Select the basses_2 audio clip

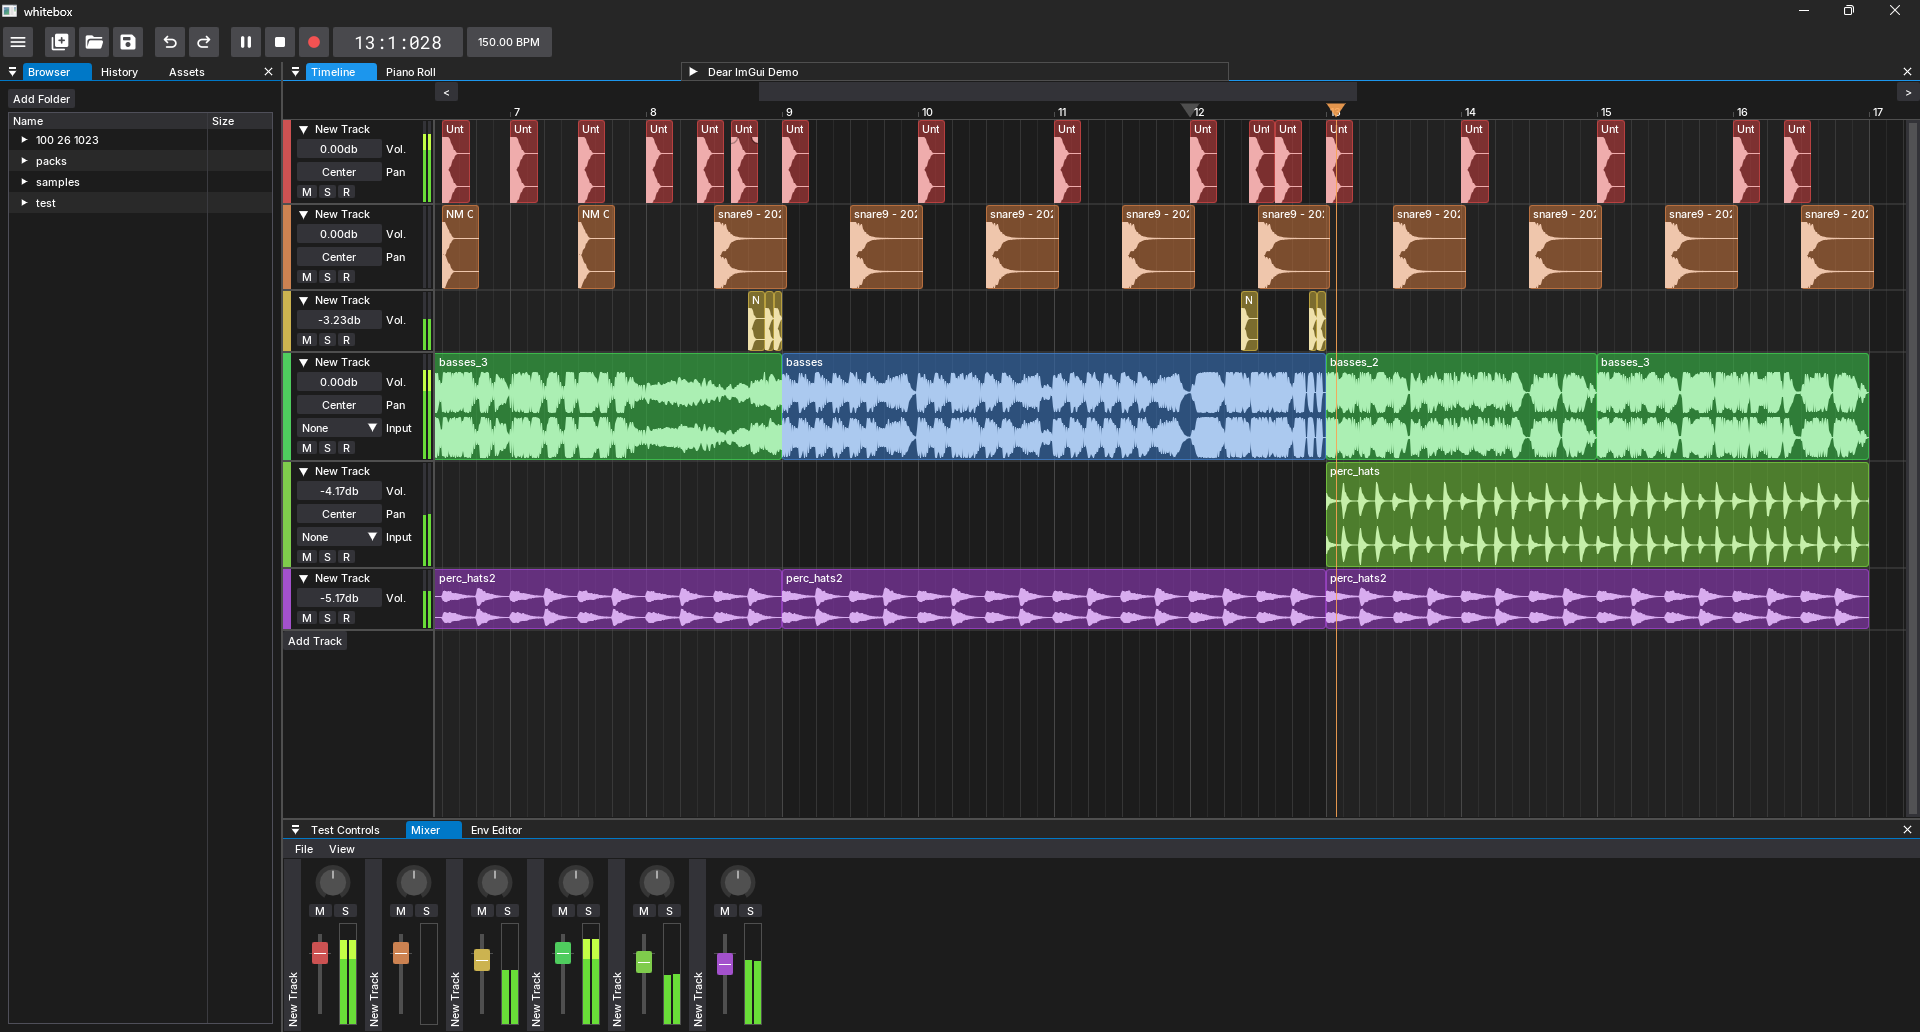tap(1461, 406)
